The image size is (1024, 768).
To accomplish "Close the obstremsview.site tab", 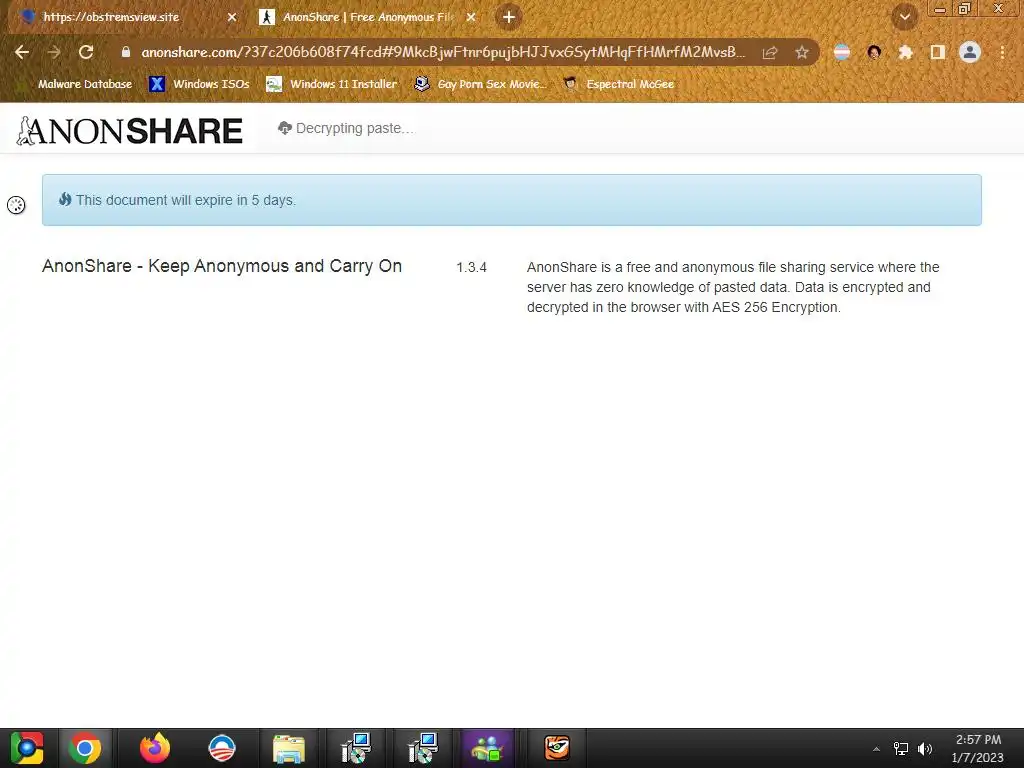I will click(x=232, y=17).
